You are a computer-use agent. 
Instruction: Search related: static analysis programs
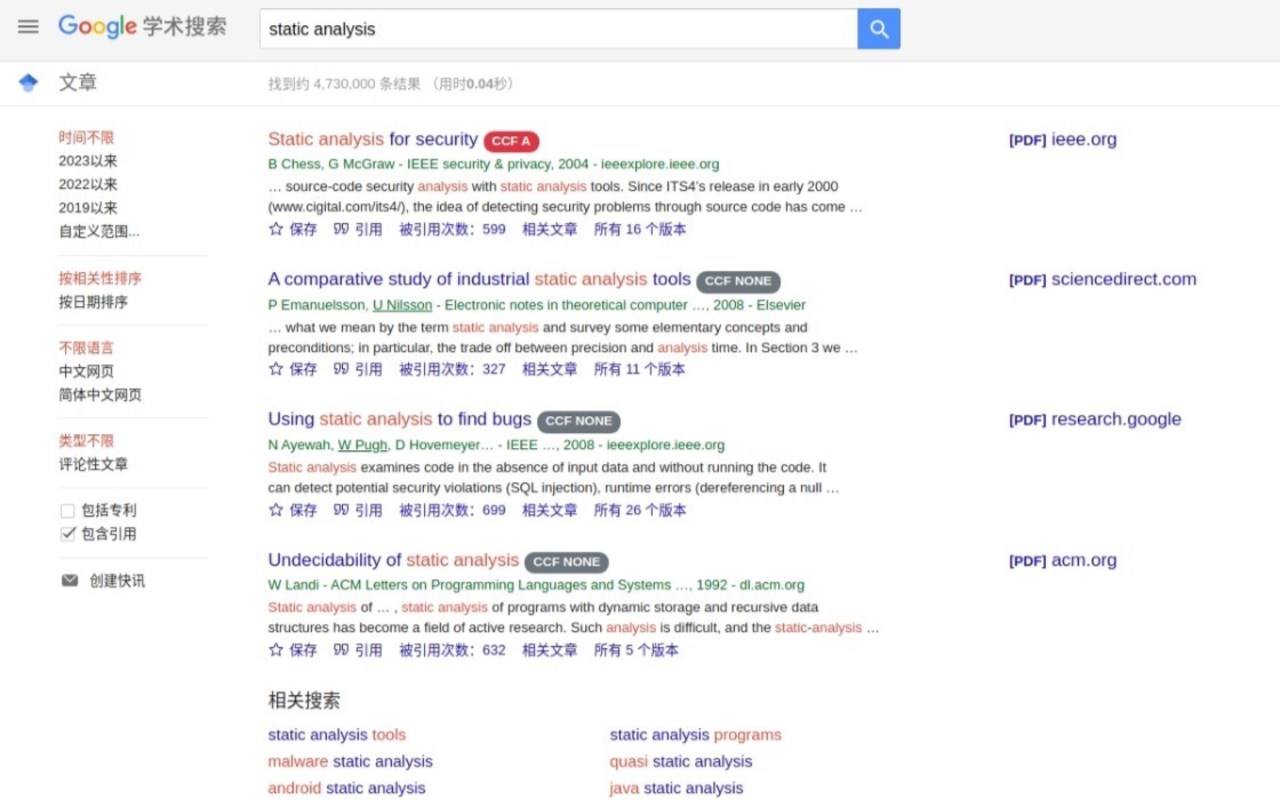pos(696,735)
